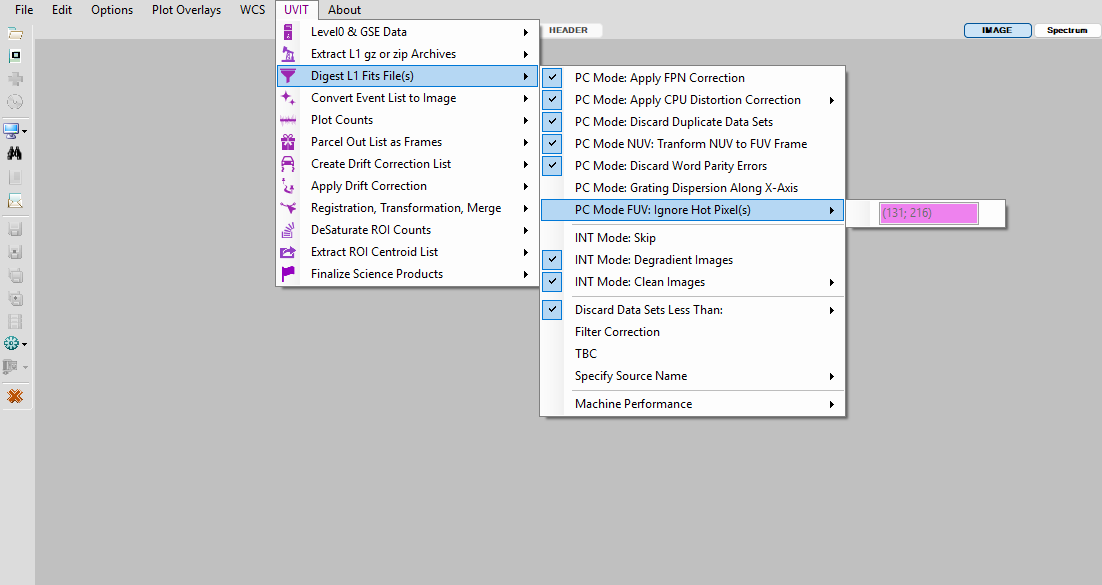1102x585 pixels.
Task: Select Filter Correction menu entry
Action: tap(617, 332)
